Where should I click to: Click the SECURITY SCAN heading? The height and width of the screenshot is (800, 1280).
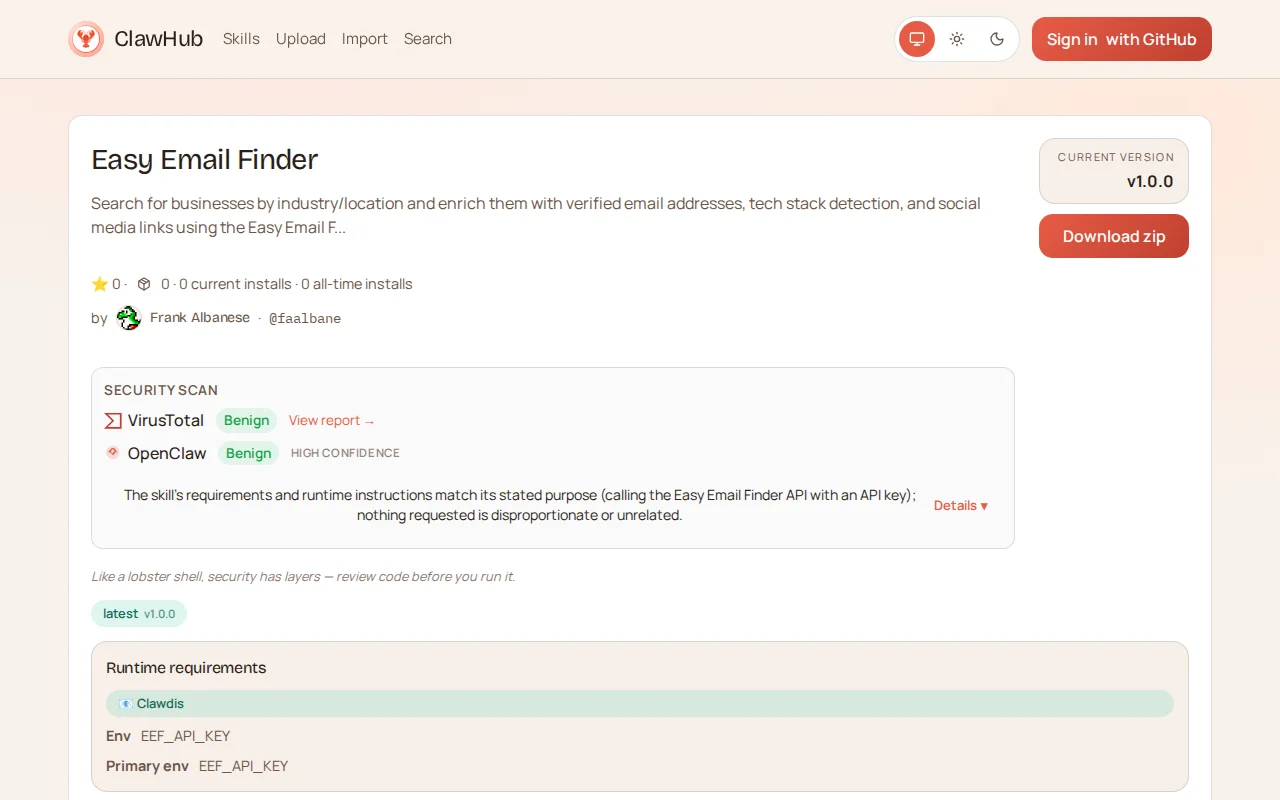pos(161,390)
